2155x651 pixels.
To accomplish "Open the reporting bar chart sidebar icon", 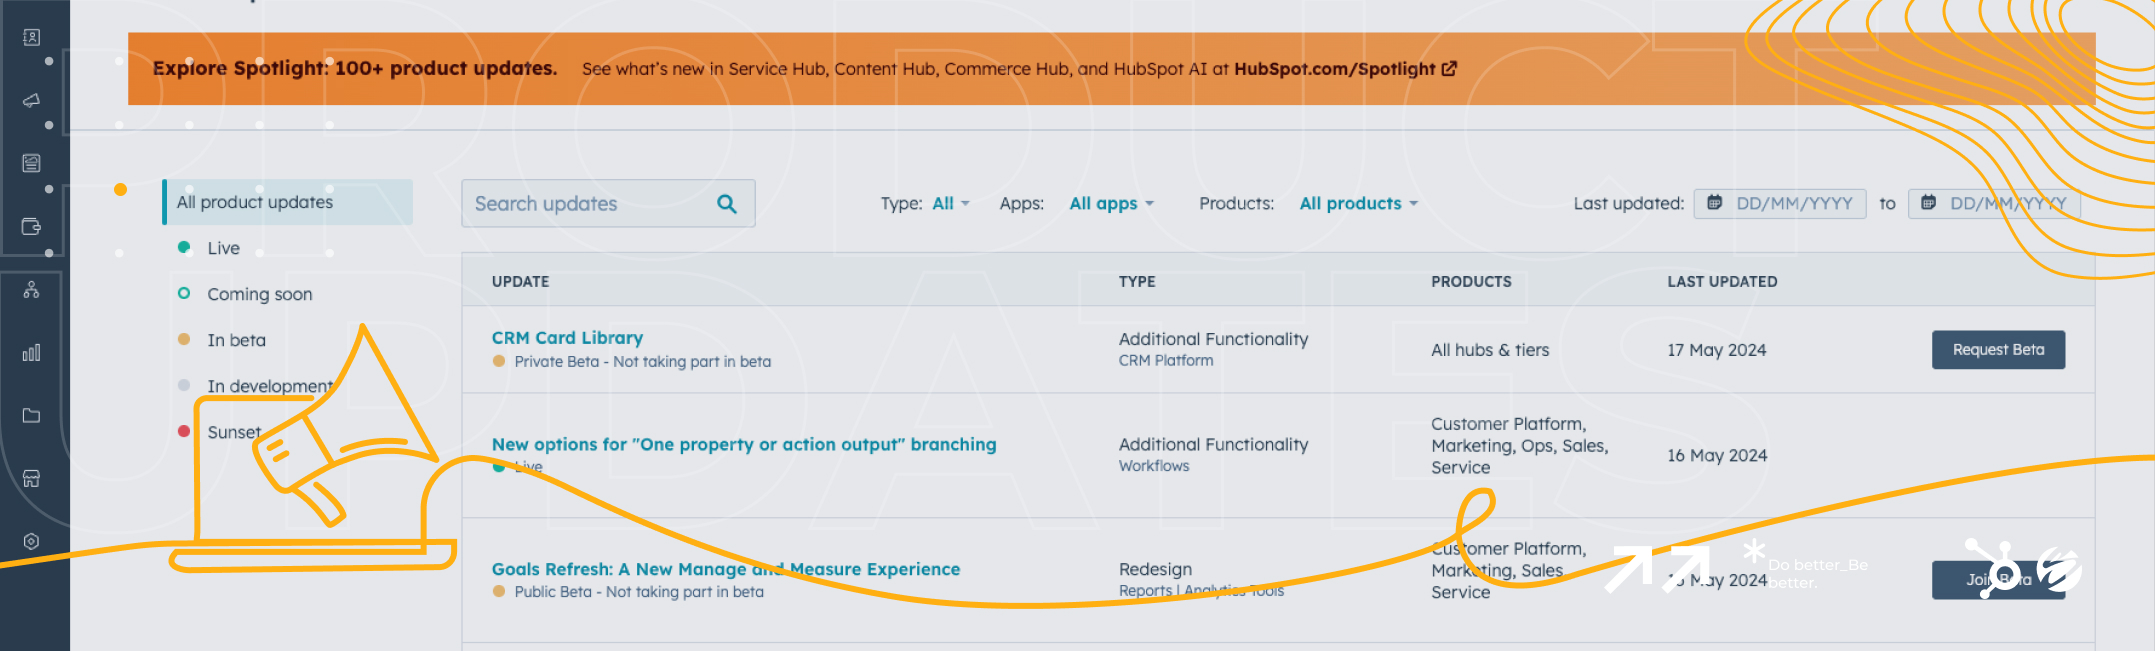I will (x=31, y=352).
